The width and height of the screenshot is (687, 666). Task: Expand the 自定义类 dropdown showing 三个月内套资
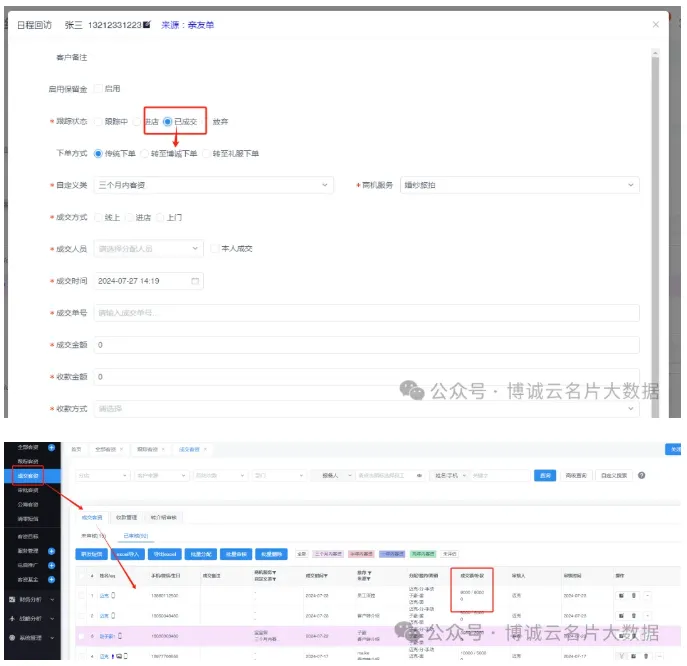[x=214, y=185]
